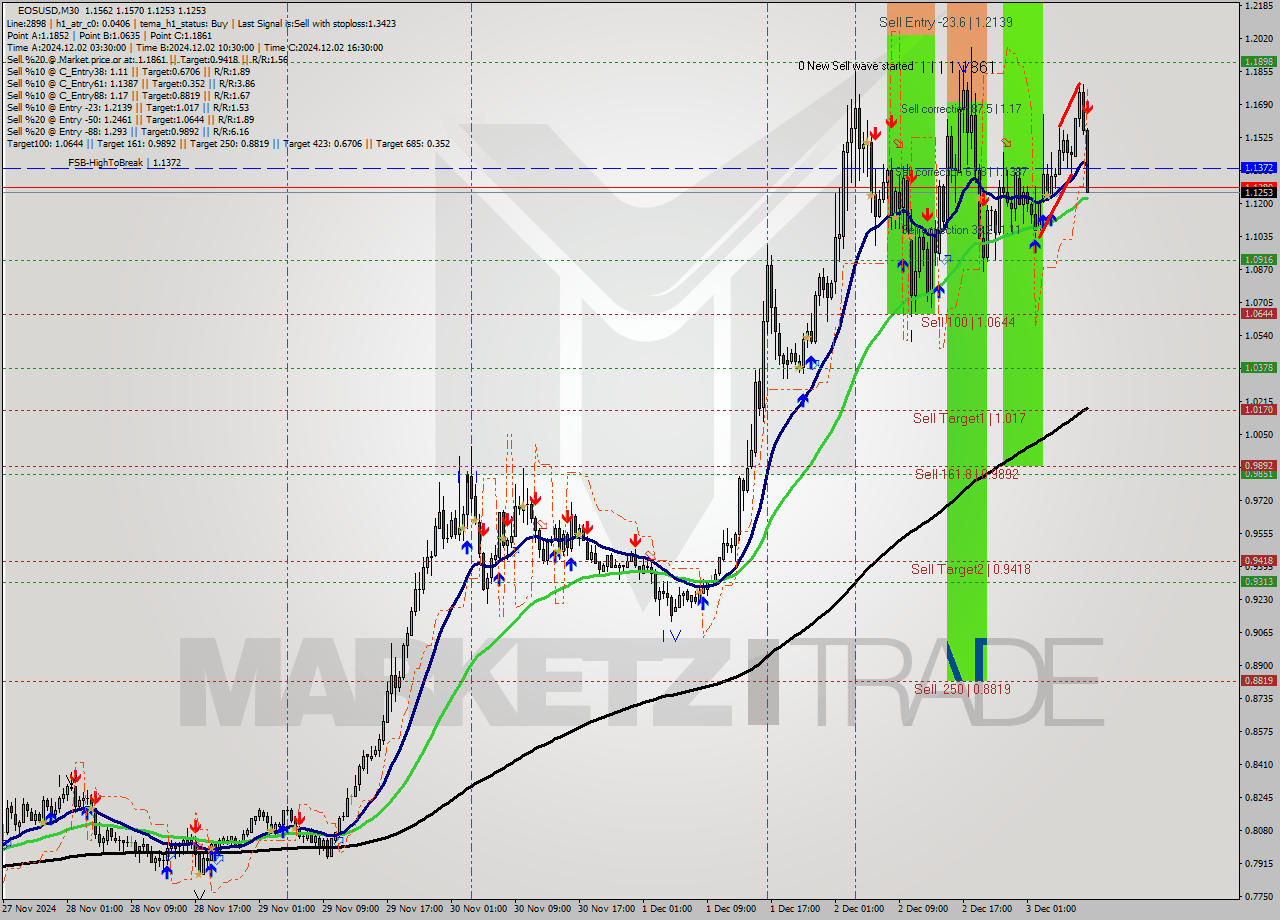Image resolution: width=1280 pixels, height=920 pixels.
Task: Select '1 Dec 17:00' on the time axis
Action: (796, 909)
